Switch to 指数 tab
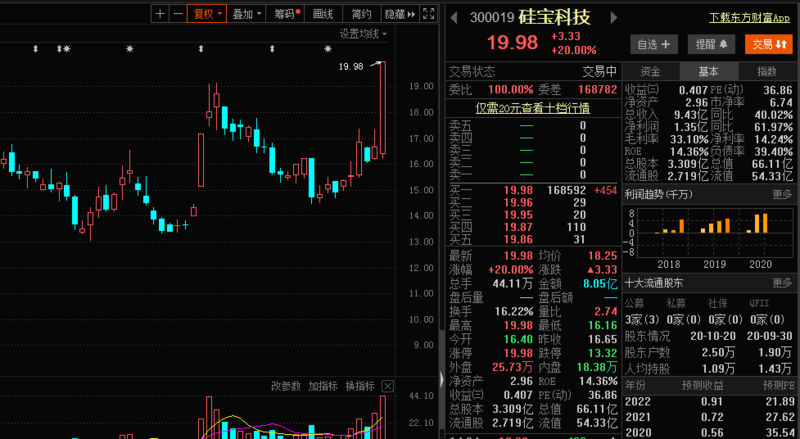800x439 pixels. (766, 71)
